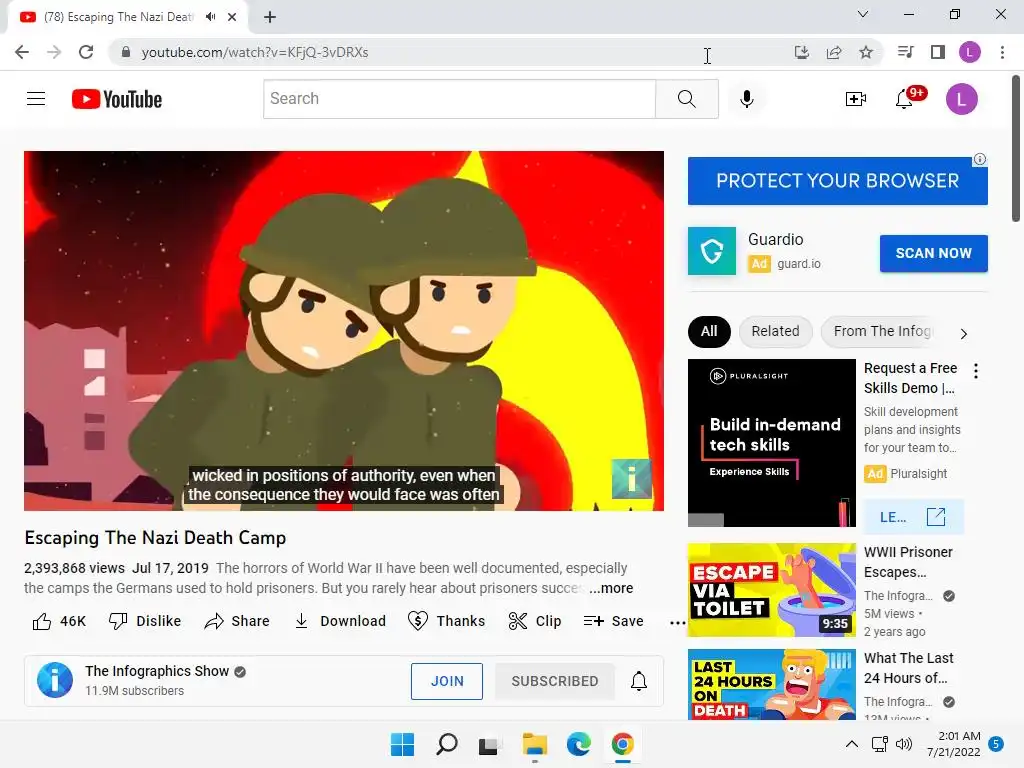Show more filter chips with right chevron

click(963, 334)
